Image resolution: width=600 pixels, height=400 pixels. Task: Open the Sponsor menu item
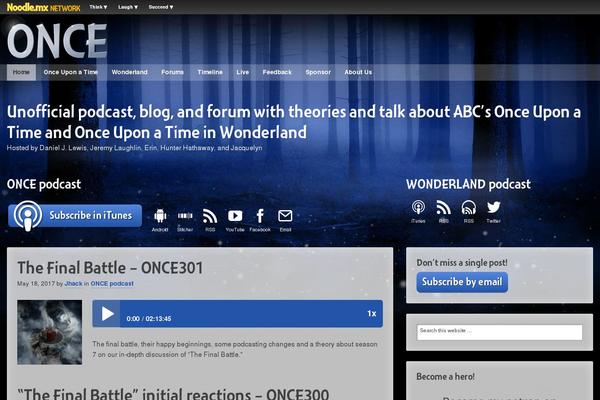point(318,72)
